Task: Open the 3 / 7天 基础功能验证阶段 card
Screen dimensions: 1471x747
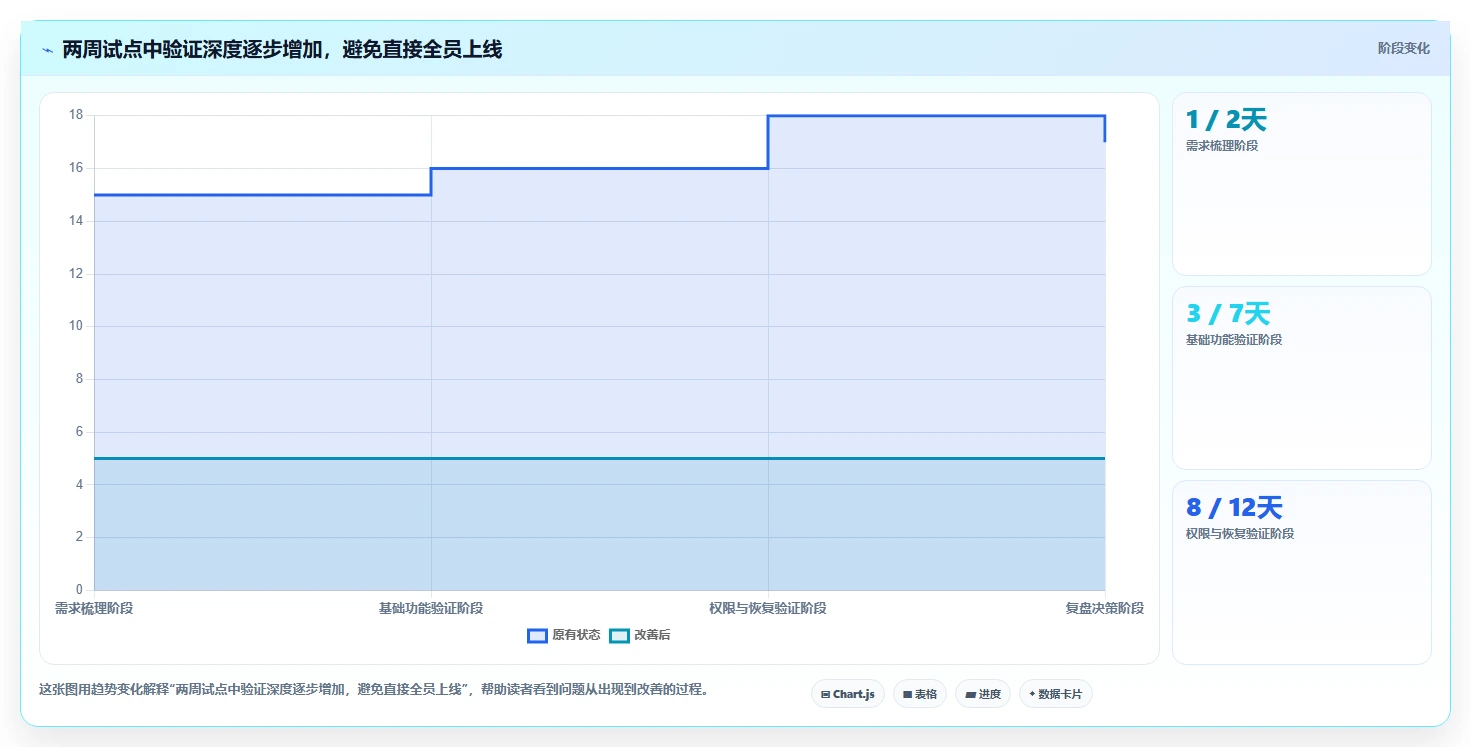Action: (x=1302, y=378)
